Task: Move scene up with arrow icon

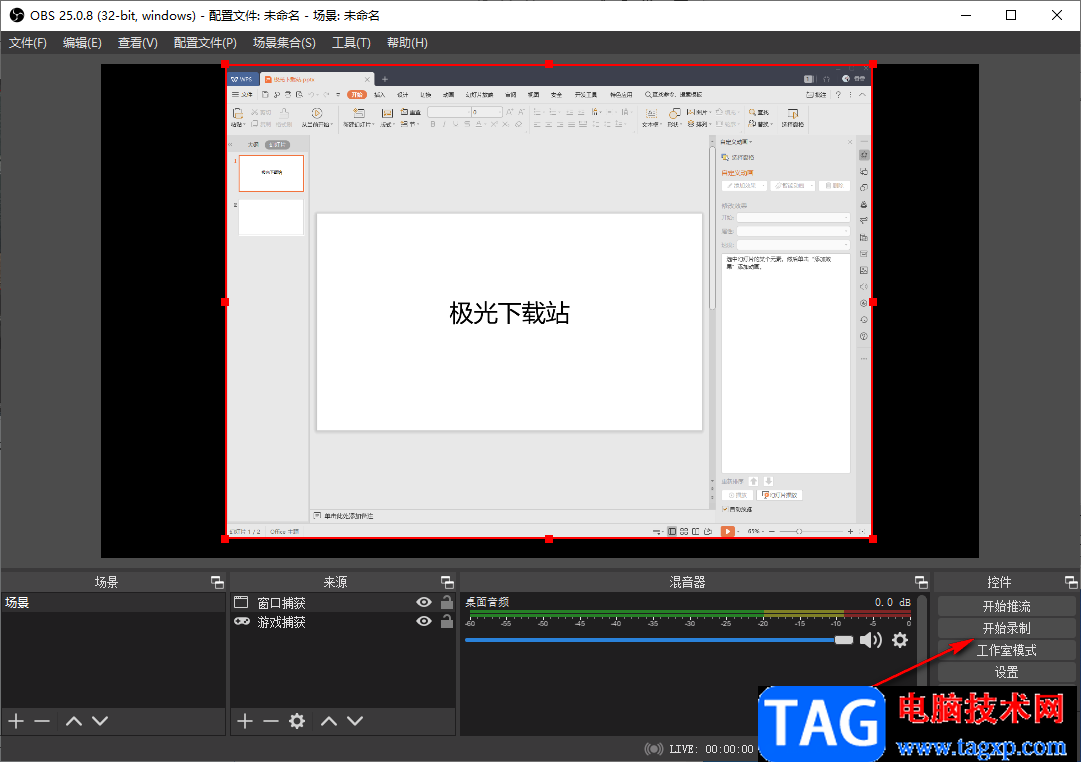Action: (x=74, y=721)
